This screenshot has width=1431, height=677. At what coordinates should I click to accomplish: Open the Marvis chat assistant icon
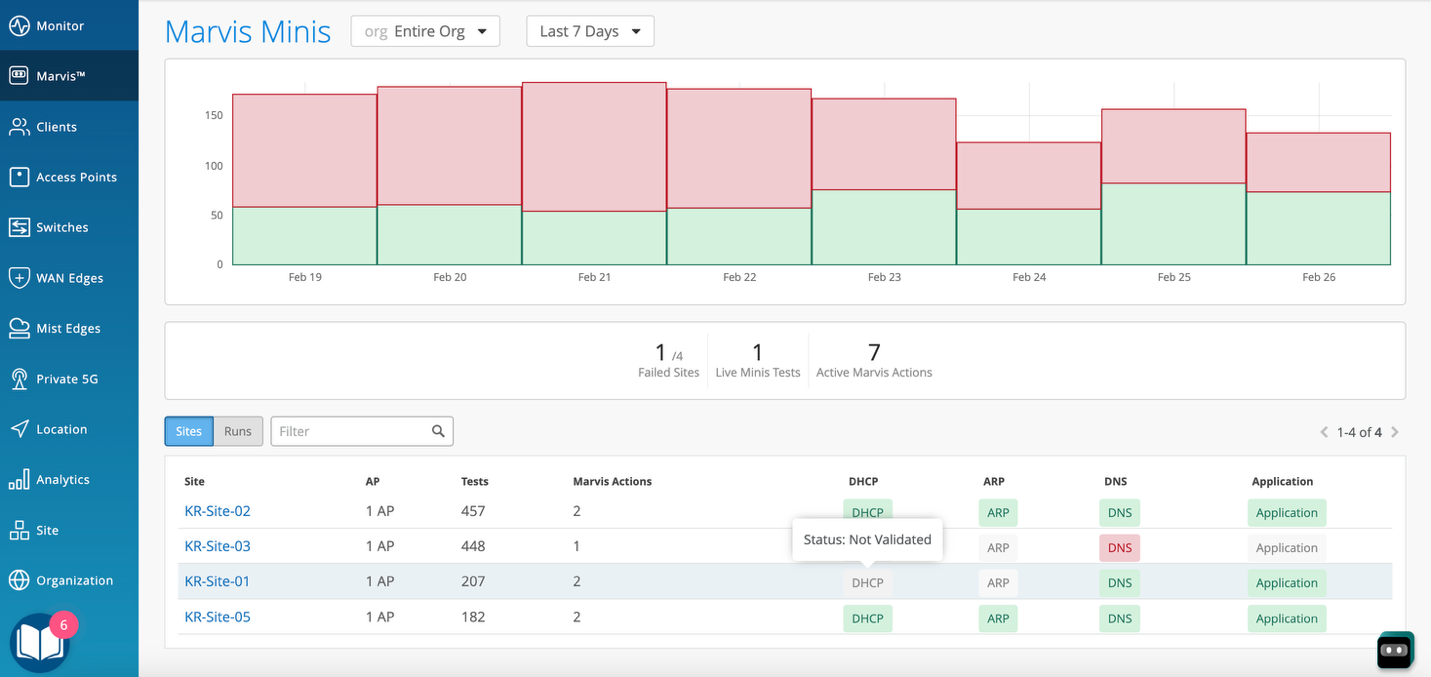point(1394,649)
